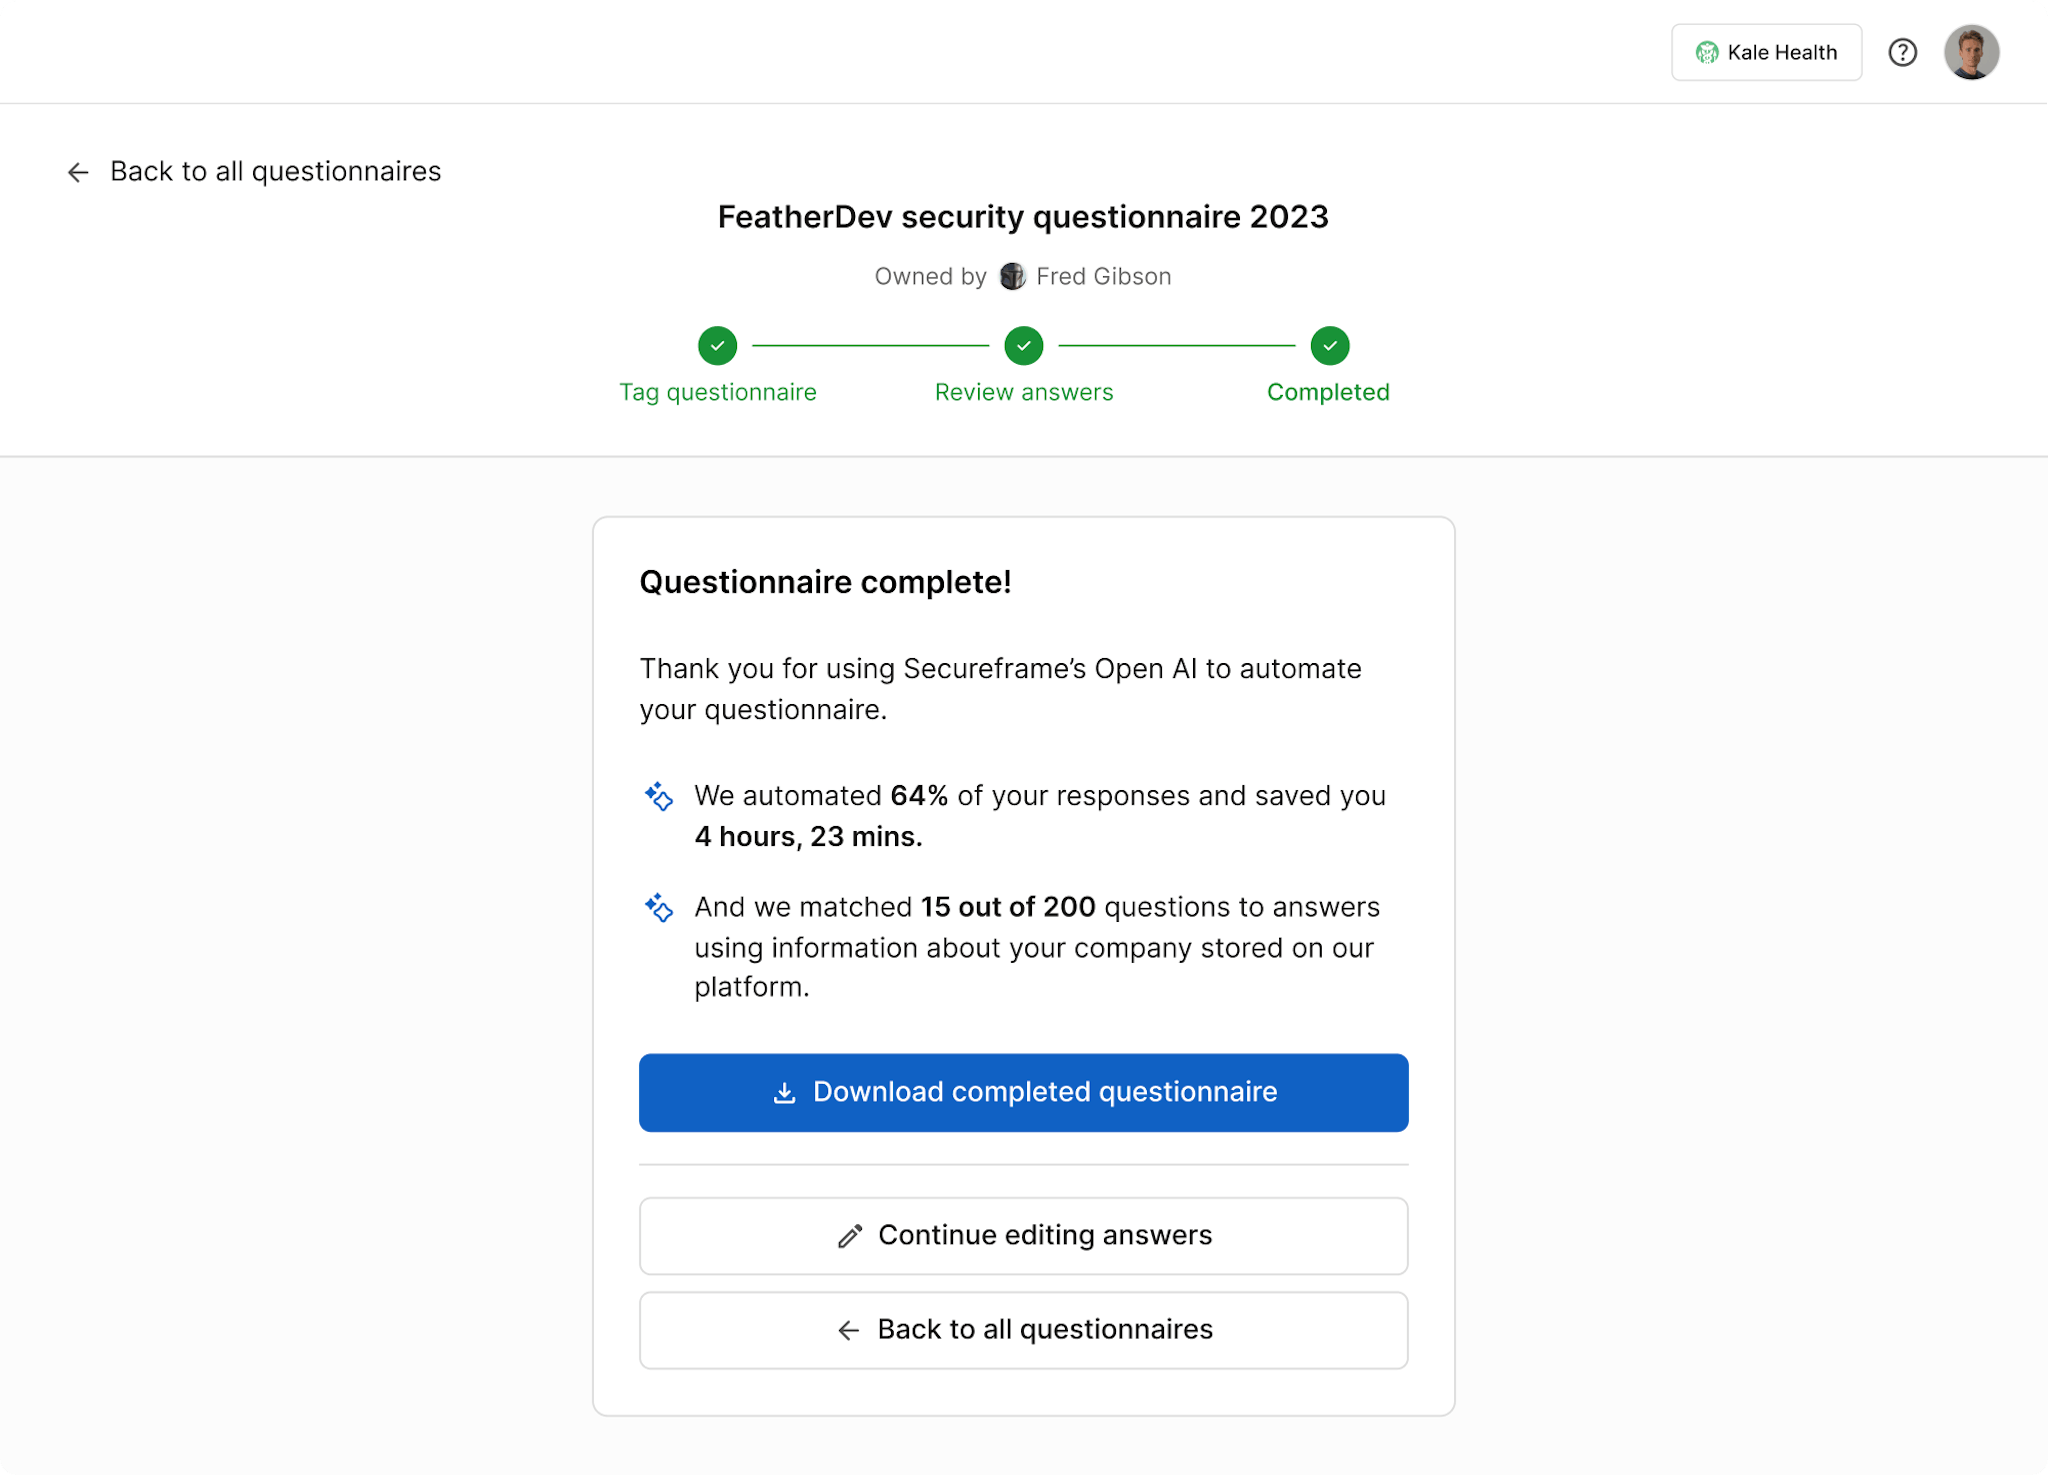Select the Completed step green checkmark
2048x1475 pixels.
tap(1329, 345)
